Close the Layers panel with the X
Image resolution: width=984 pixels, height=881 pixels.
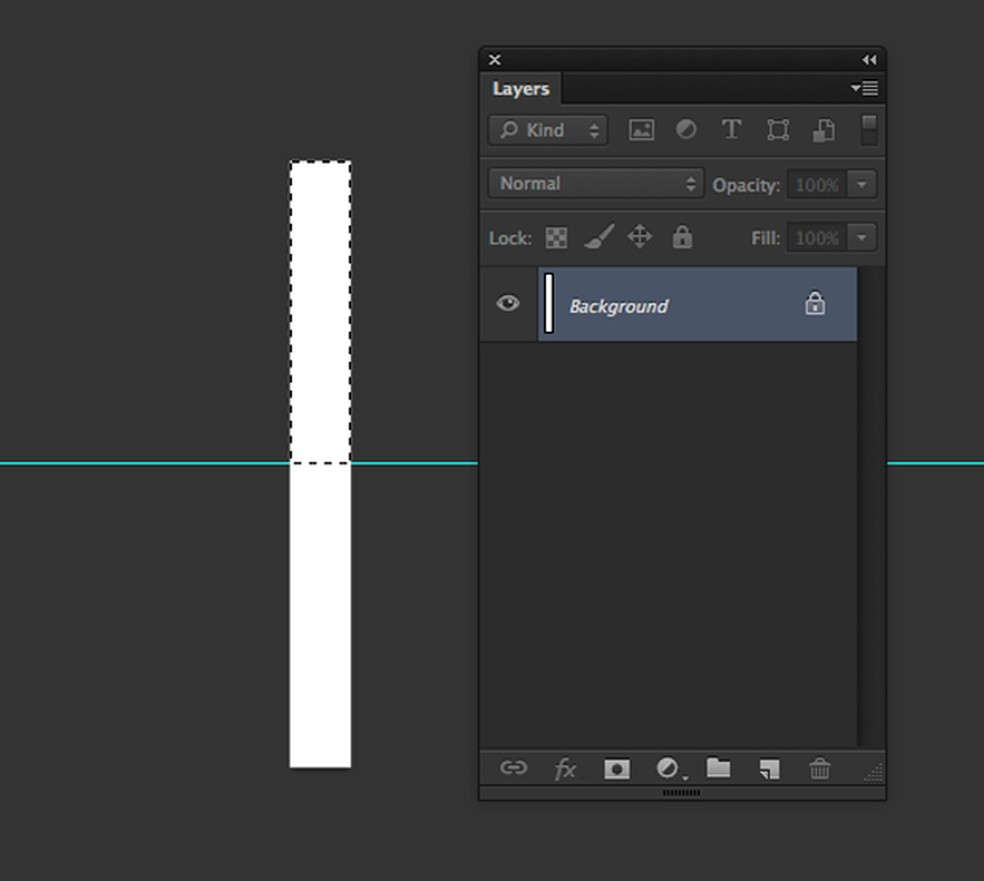pyautogui.click(x=495, y=60)
